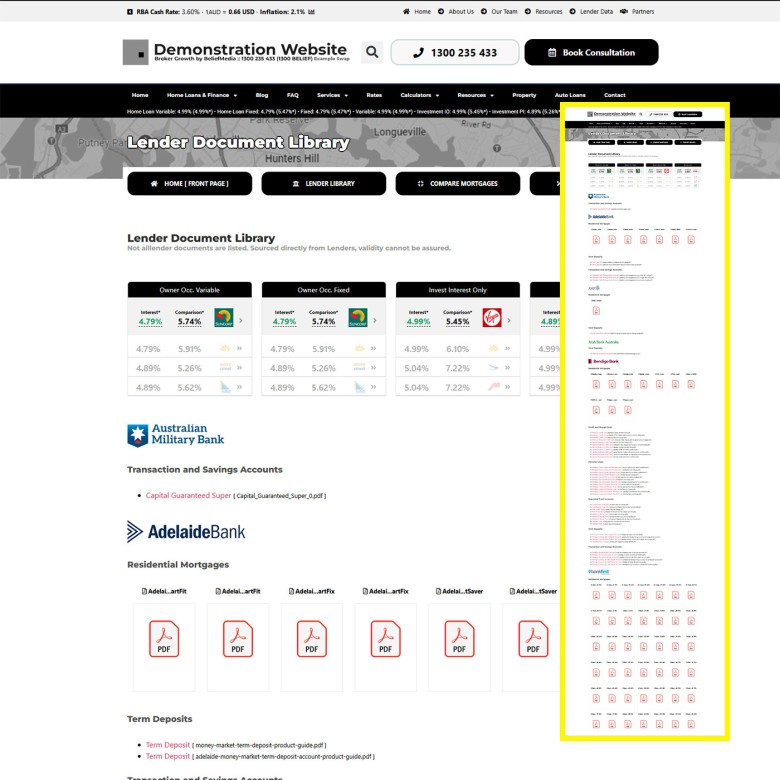Viewport: 780px width, 780px height.
Task: Open Resources dropdown in main navigation
Action: coord(476,95)
